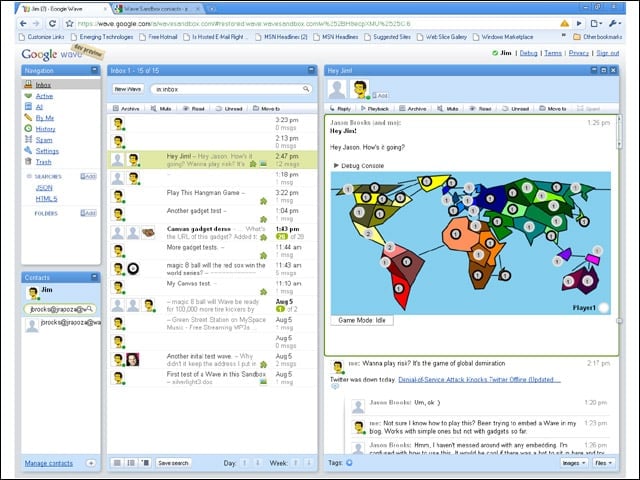Open the History section

point(45,129)
